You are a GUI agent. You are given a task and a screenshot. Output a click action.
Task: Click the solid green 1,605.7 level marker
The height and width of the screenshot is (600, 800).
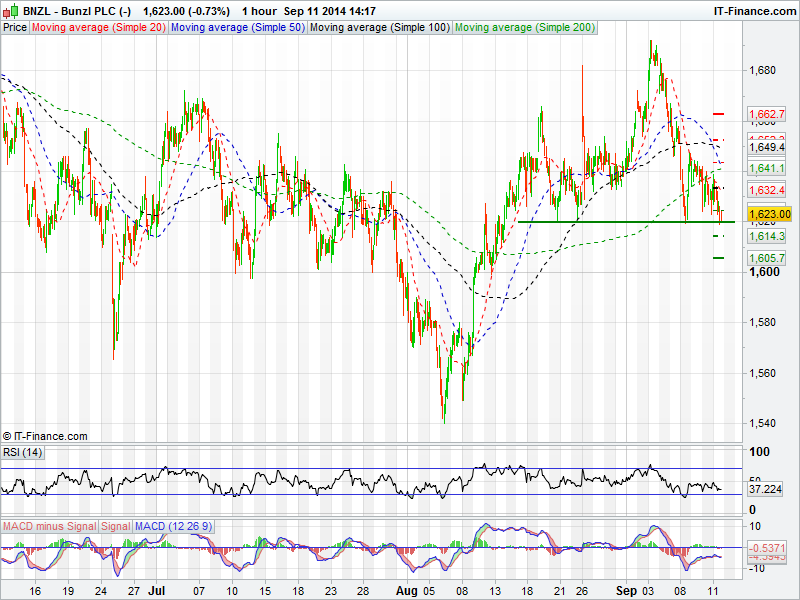click(x=718, y=258)
